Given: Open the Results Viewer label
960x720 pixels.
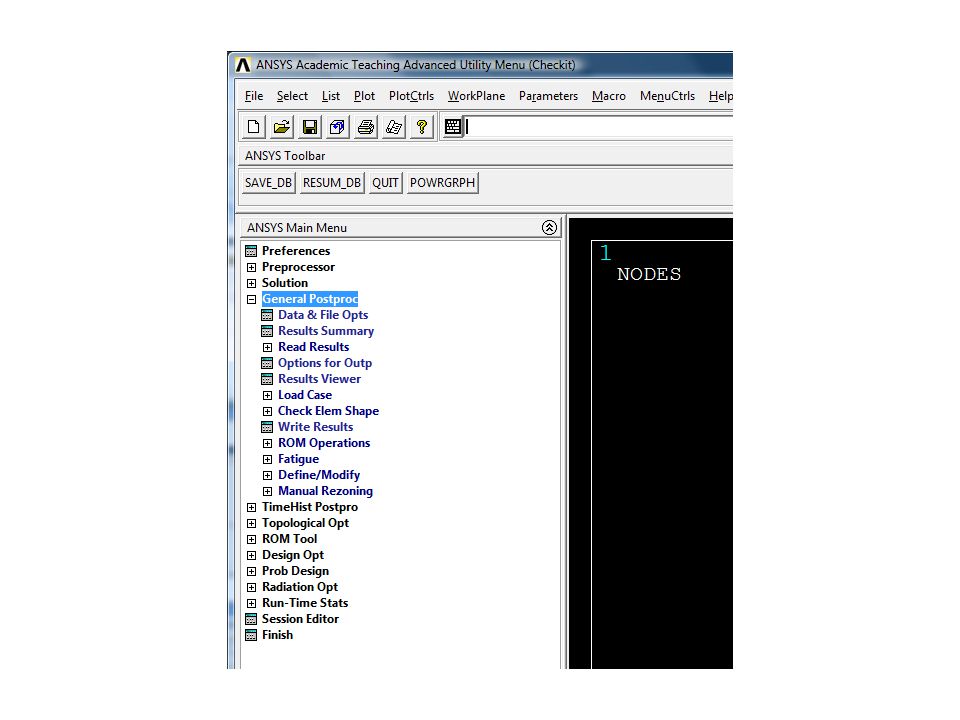Looking at the screenshot, I should 319,379.
